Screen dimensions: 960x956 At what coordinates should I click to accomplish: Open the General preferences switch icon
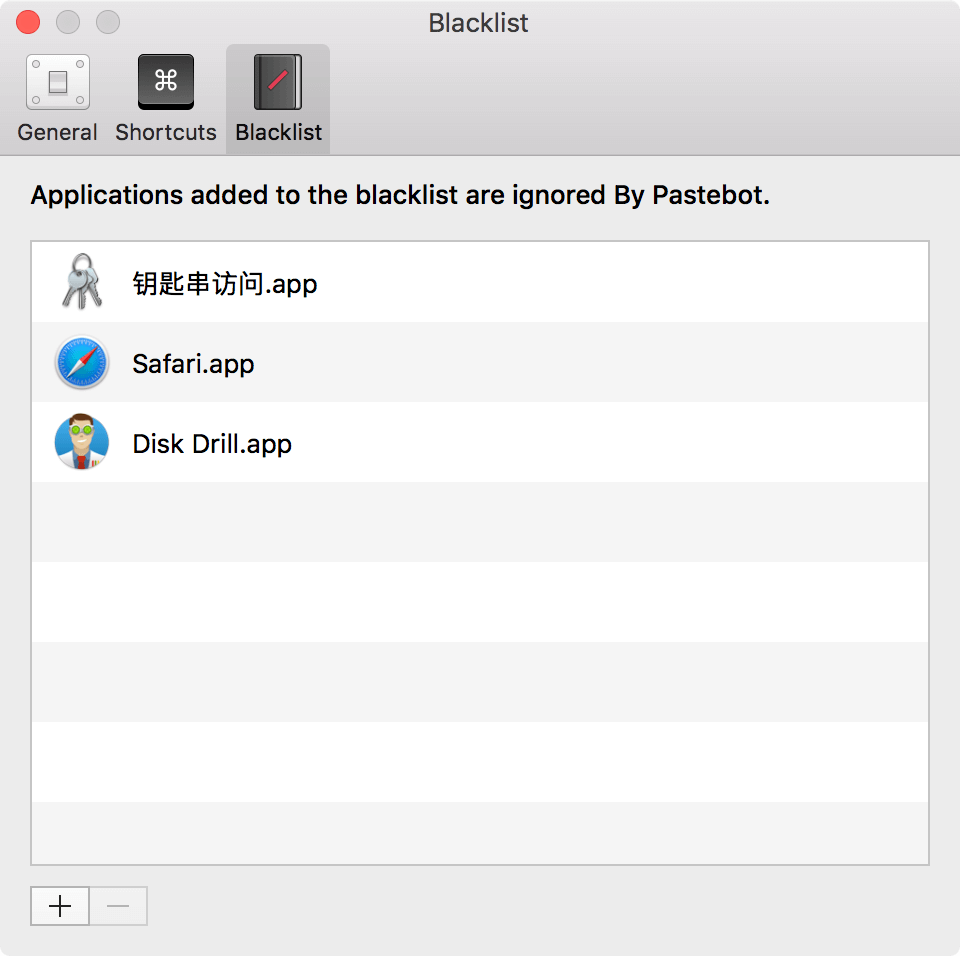[x=58, y=82]
